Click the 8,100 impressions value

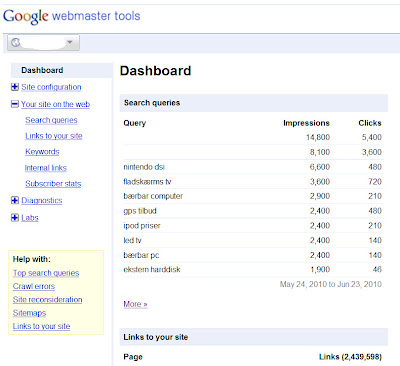(320, 152)
